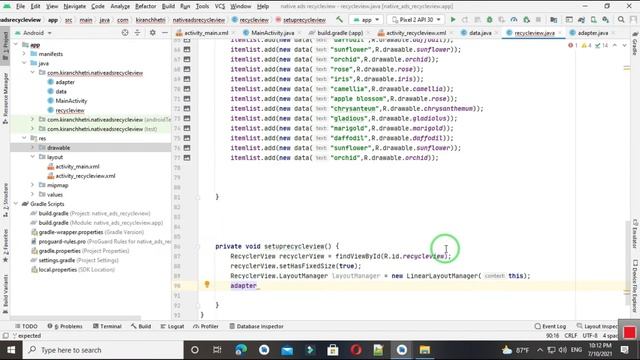Open the Build menu
The image size is (640, 360).
(168, 6)
